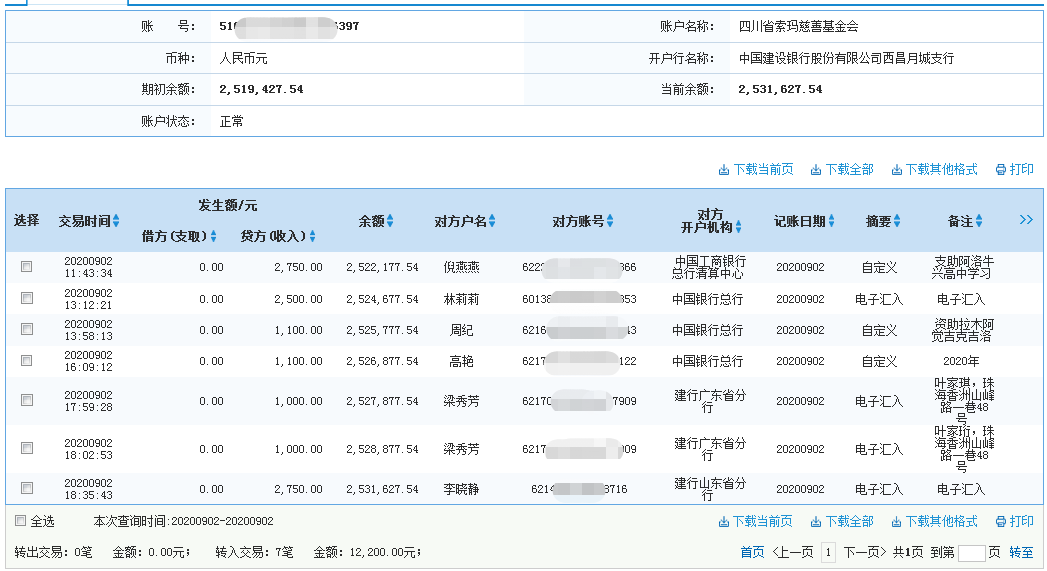Expand more columns with double chevron
The height and width of the screenshot is (571, 1047).
point(1026,220)
